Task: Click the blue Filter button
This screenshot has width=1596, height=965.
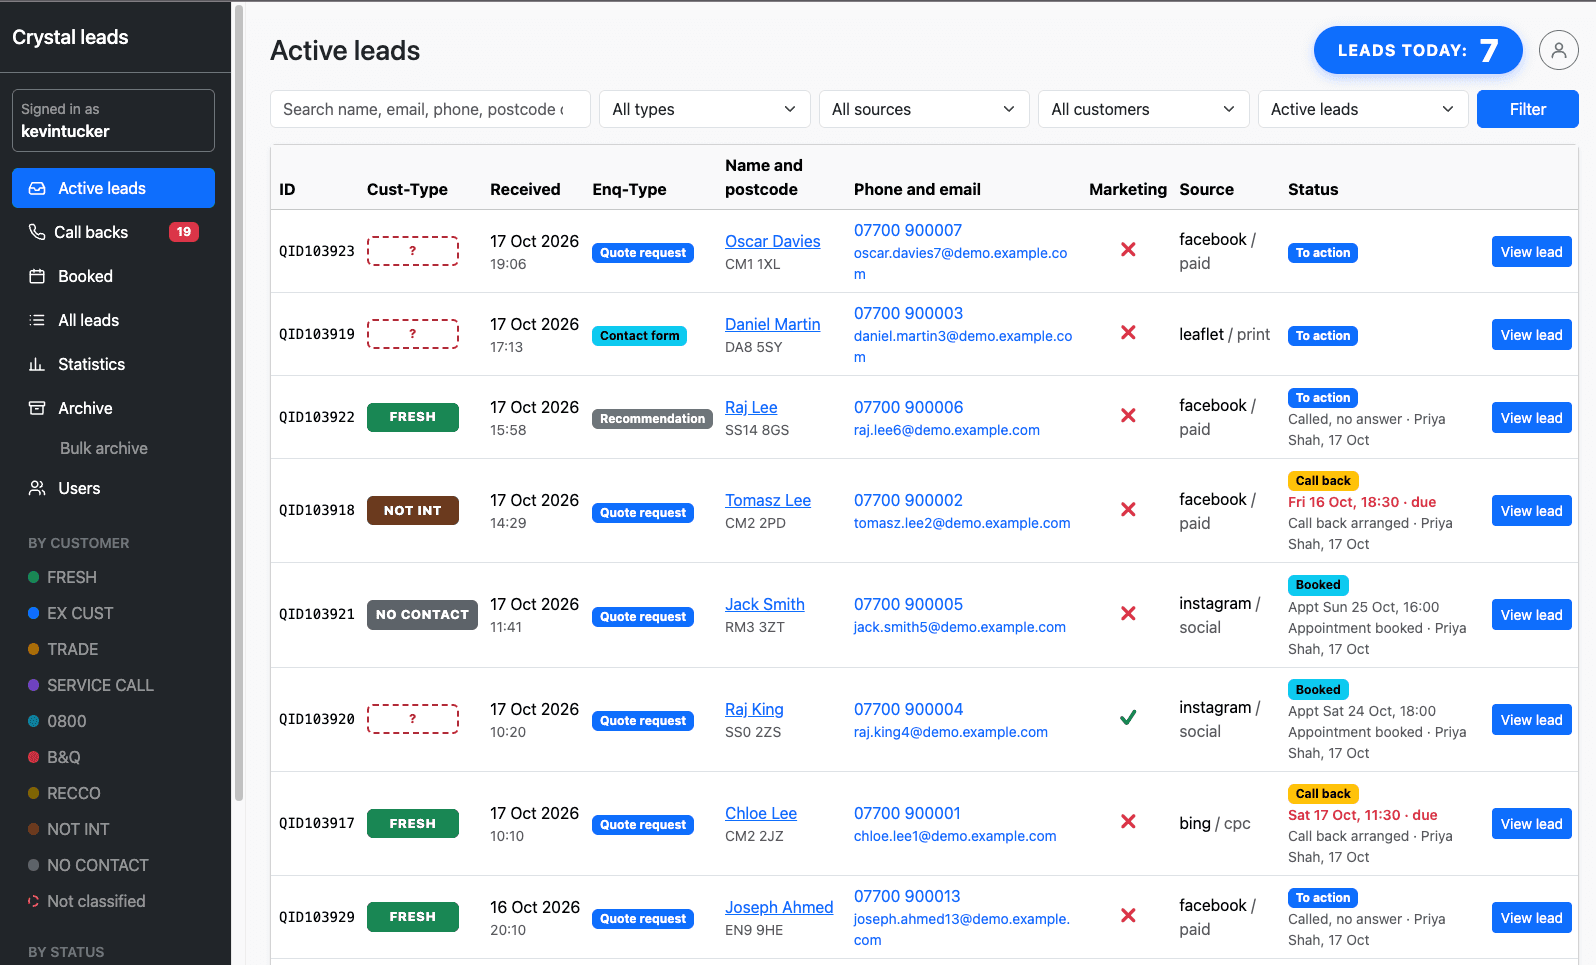Action: pyautogui.click(x=1528, y=109)
